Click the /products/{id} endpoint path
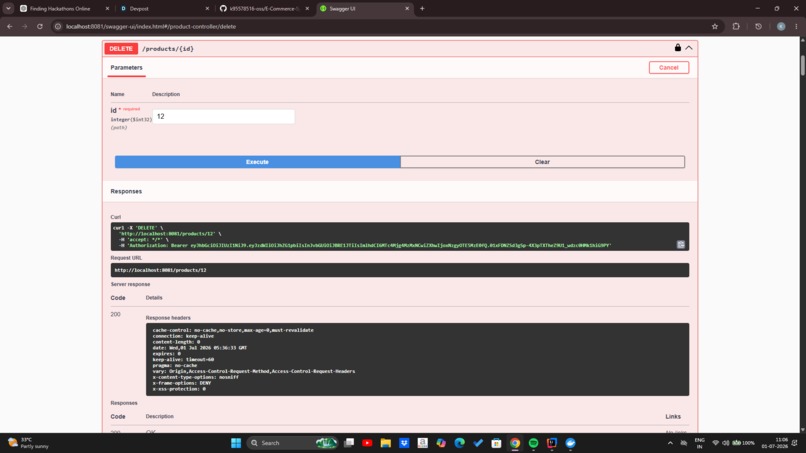The image size is (806, 453). tap(168, 49)
